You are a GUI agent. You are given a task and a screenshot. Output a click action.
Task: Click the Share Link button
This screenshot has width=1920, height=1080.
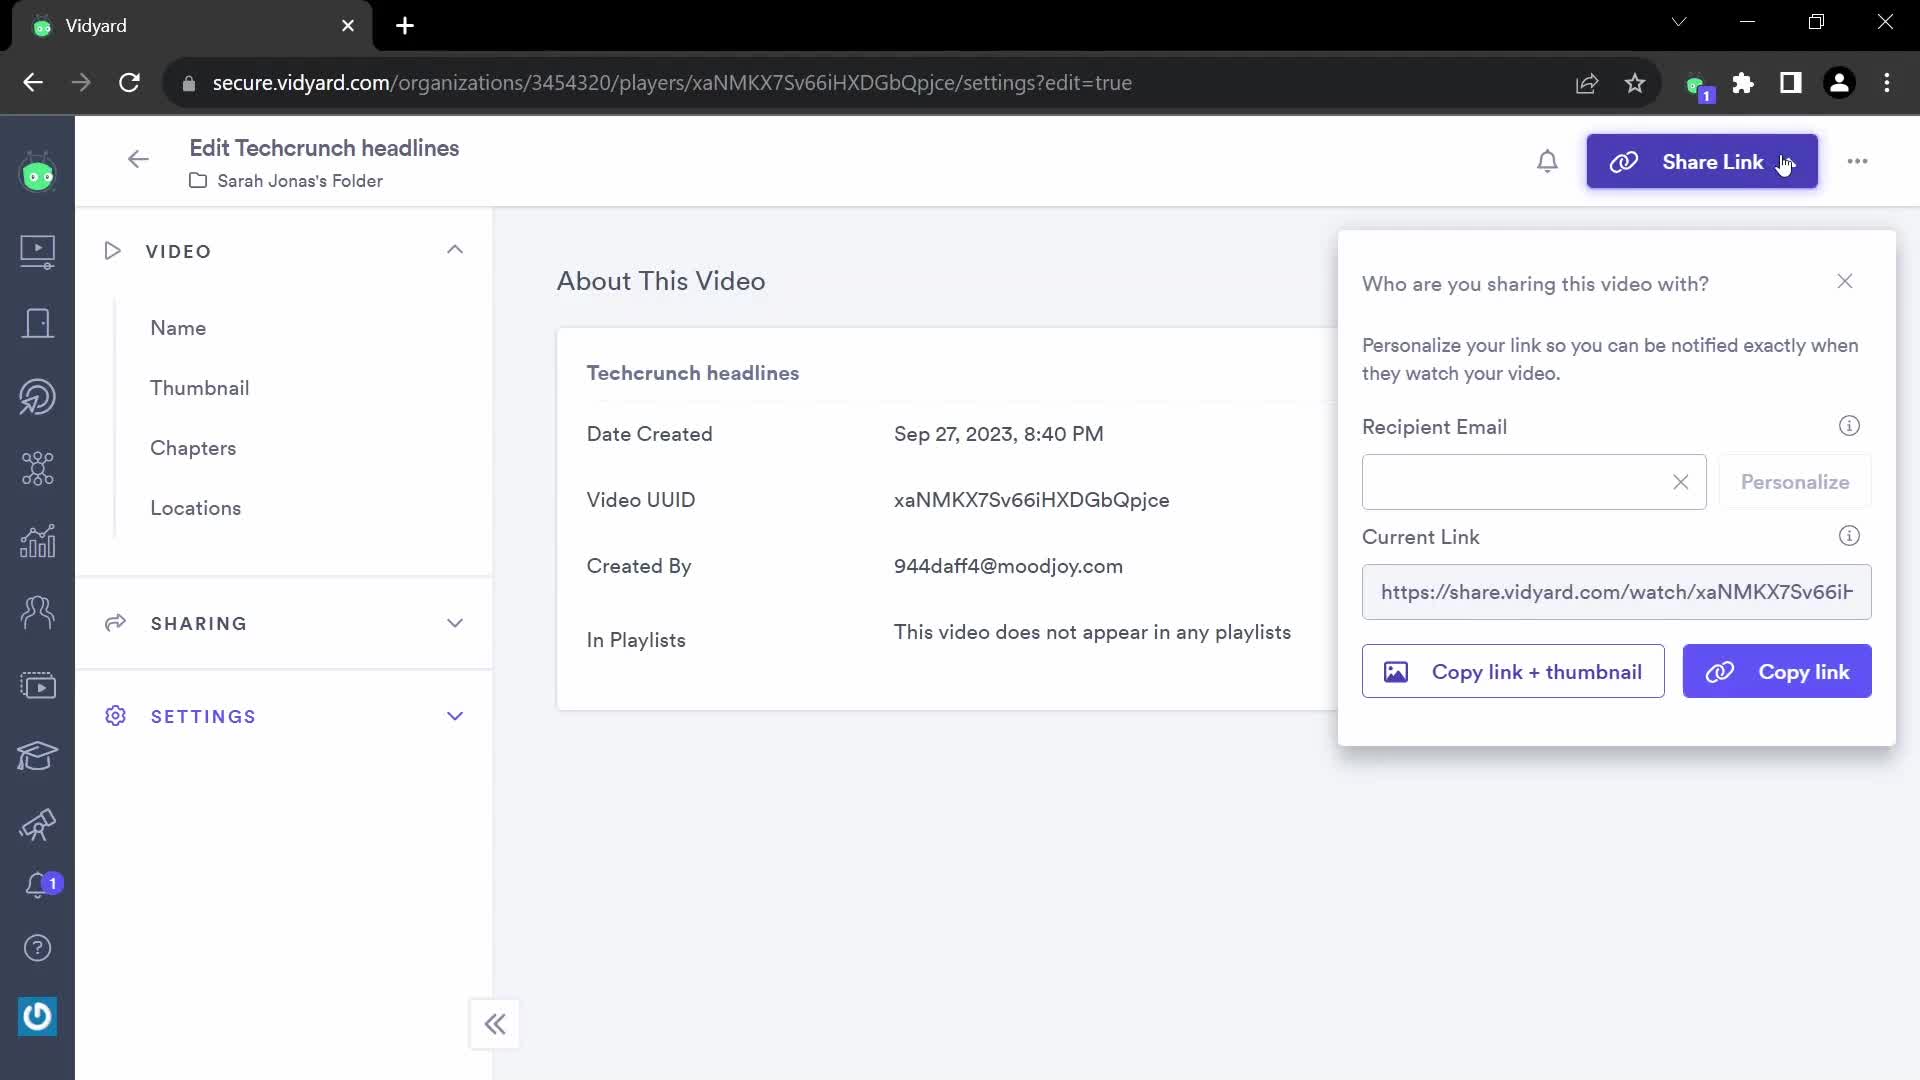(x=1702, y=161)
